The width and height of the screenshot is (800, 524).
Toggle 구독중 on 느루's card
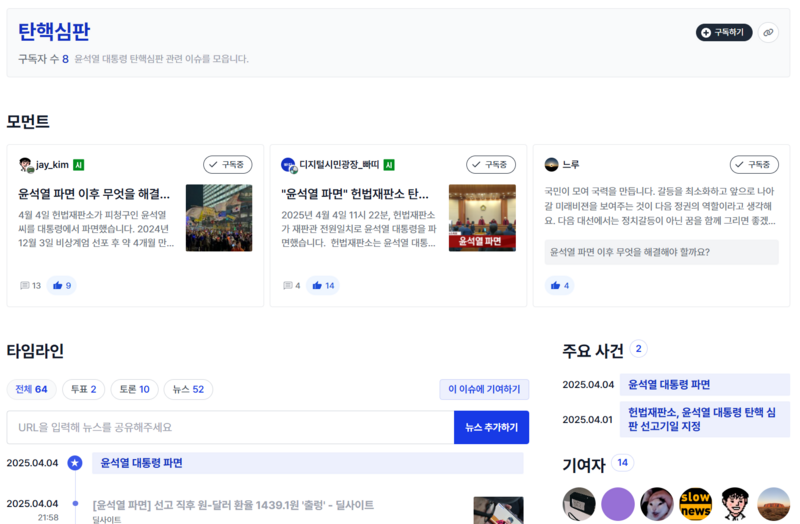point(753,164)
